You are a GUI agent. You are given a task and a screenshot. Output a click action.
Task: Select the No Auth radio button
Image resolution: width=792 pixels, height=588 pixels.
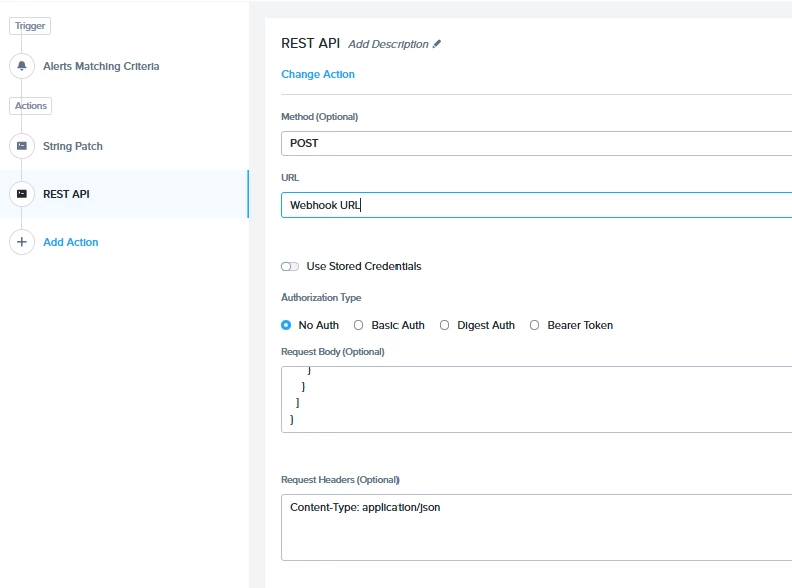[286, 325]
